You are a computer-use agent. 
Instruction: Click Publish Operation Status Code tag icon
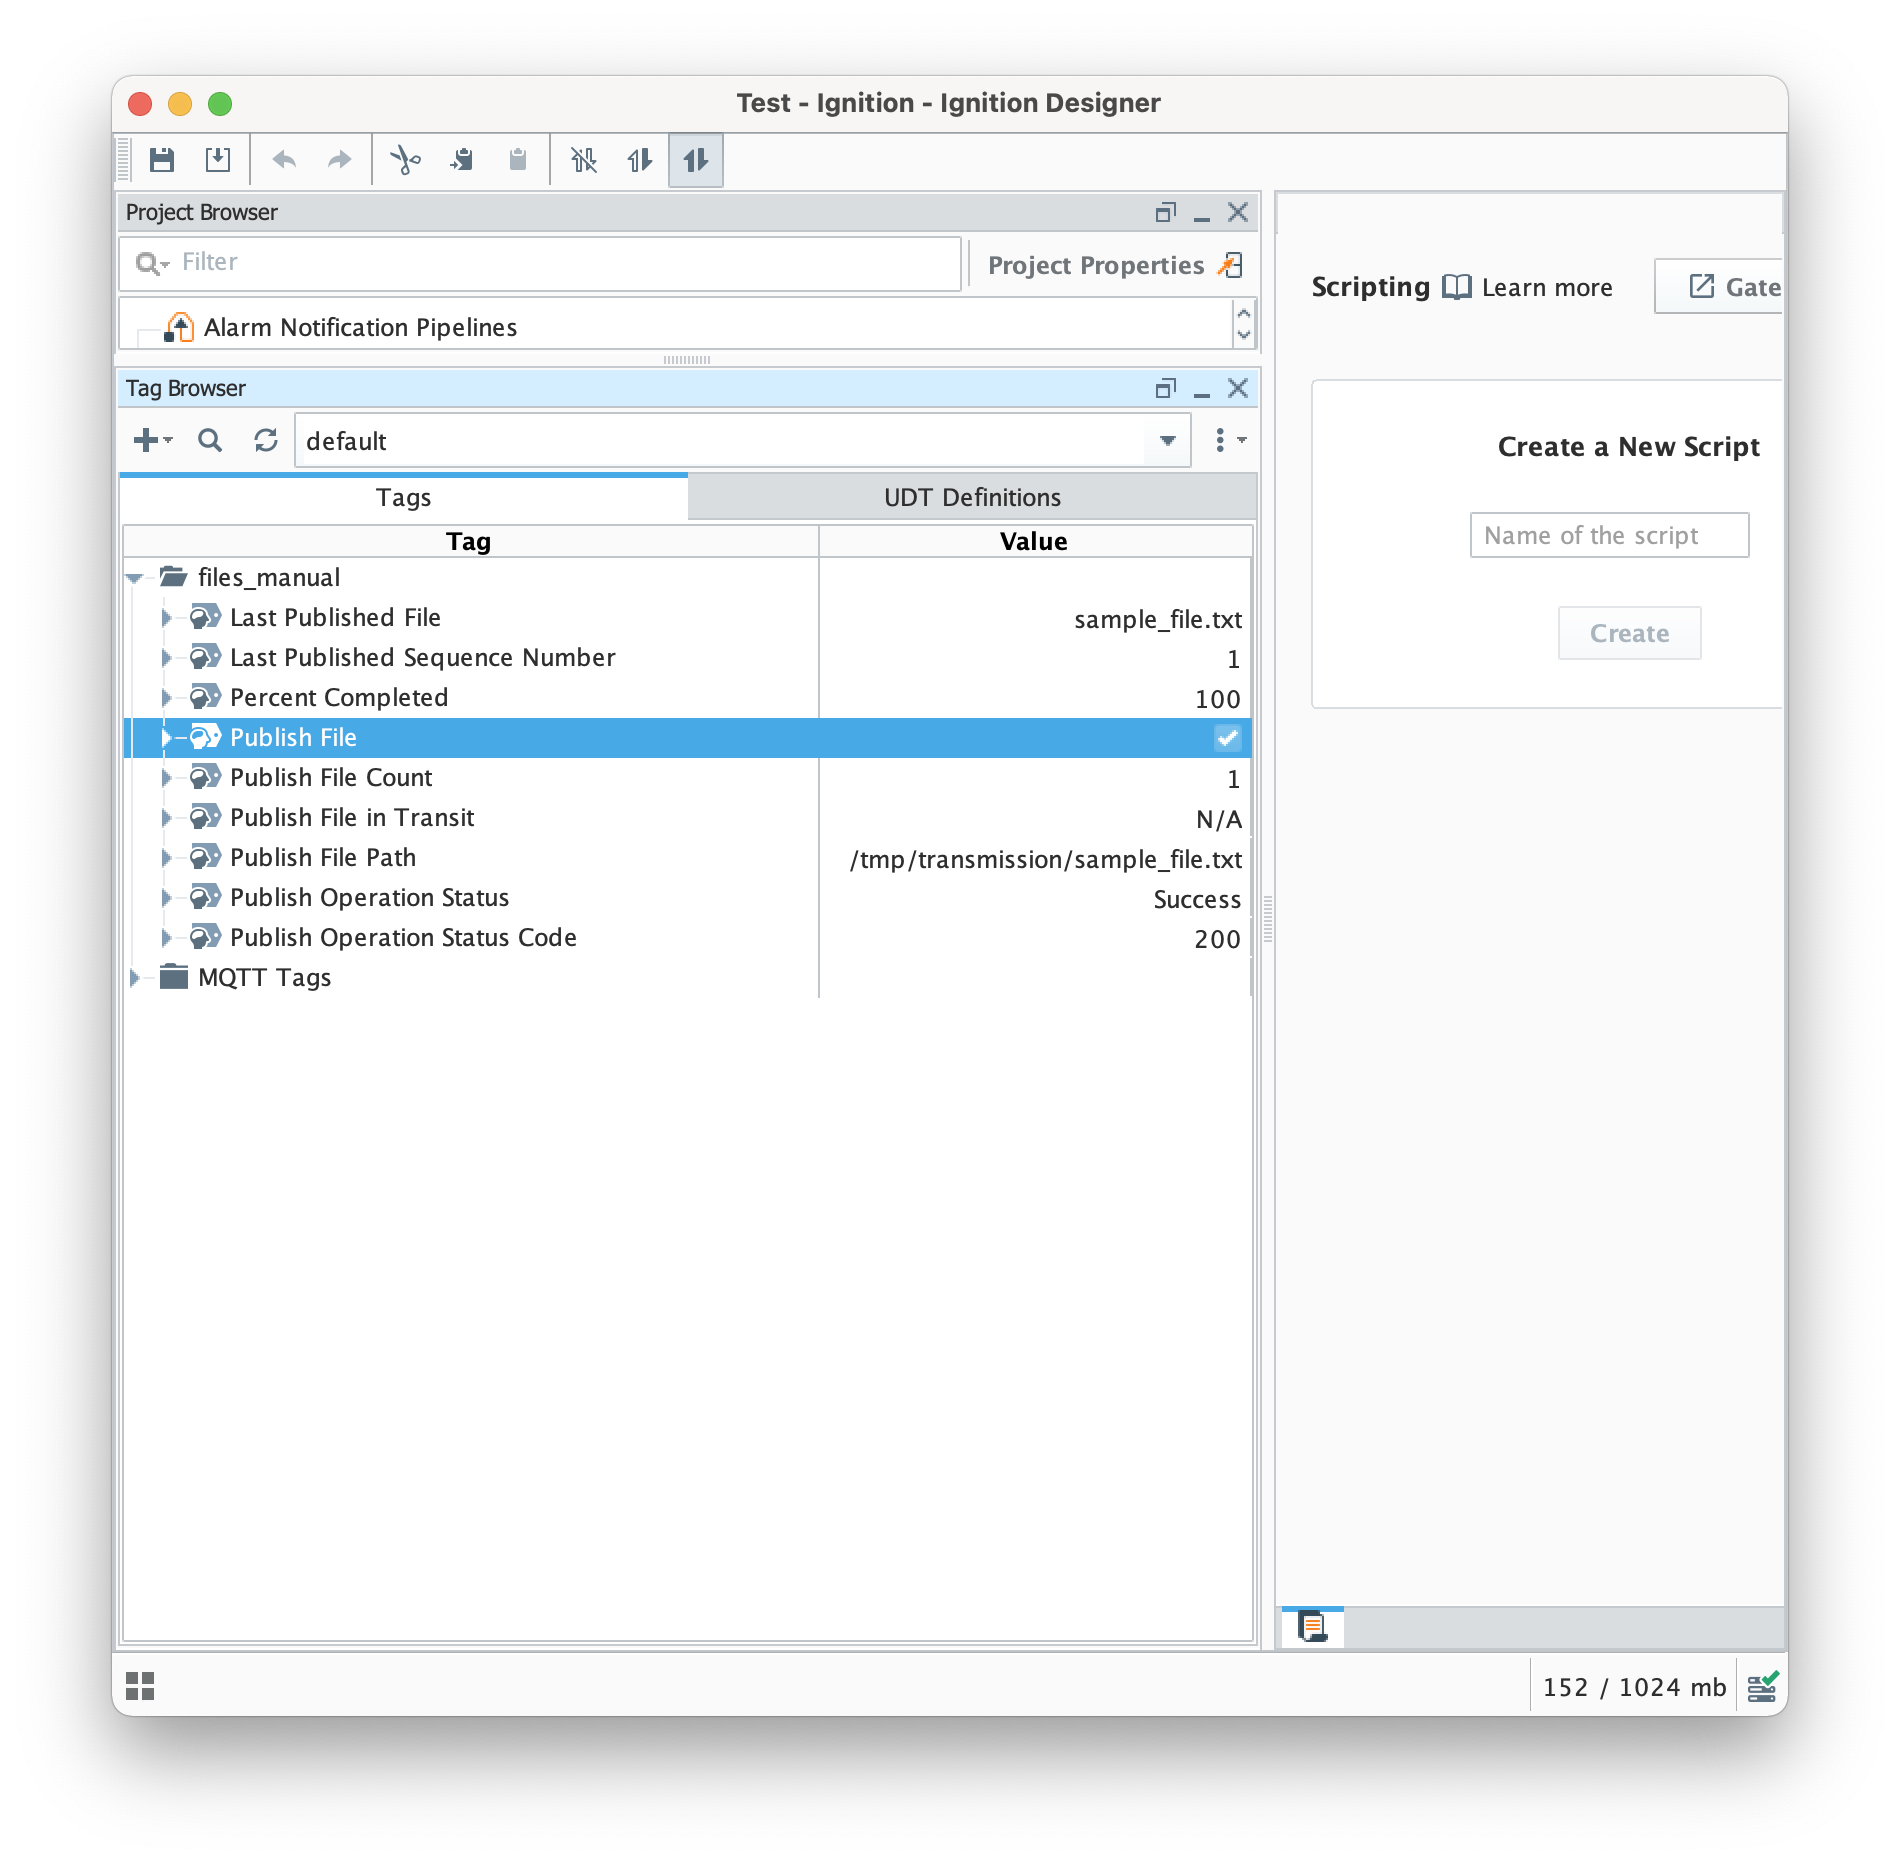(206, 937)
